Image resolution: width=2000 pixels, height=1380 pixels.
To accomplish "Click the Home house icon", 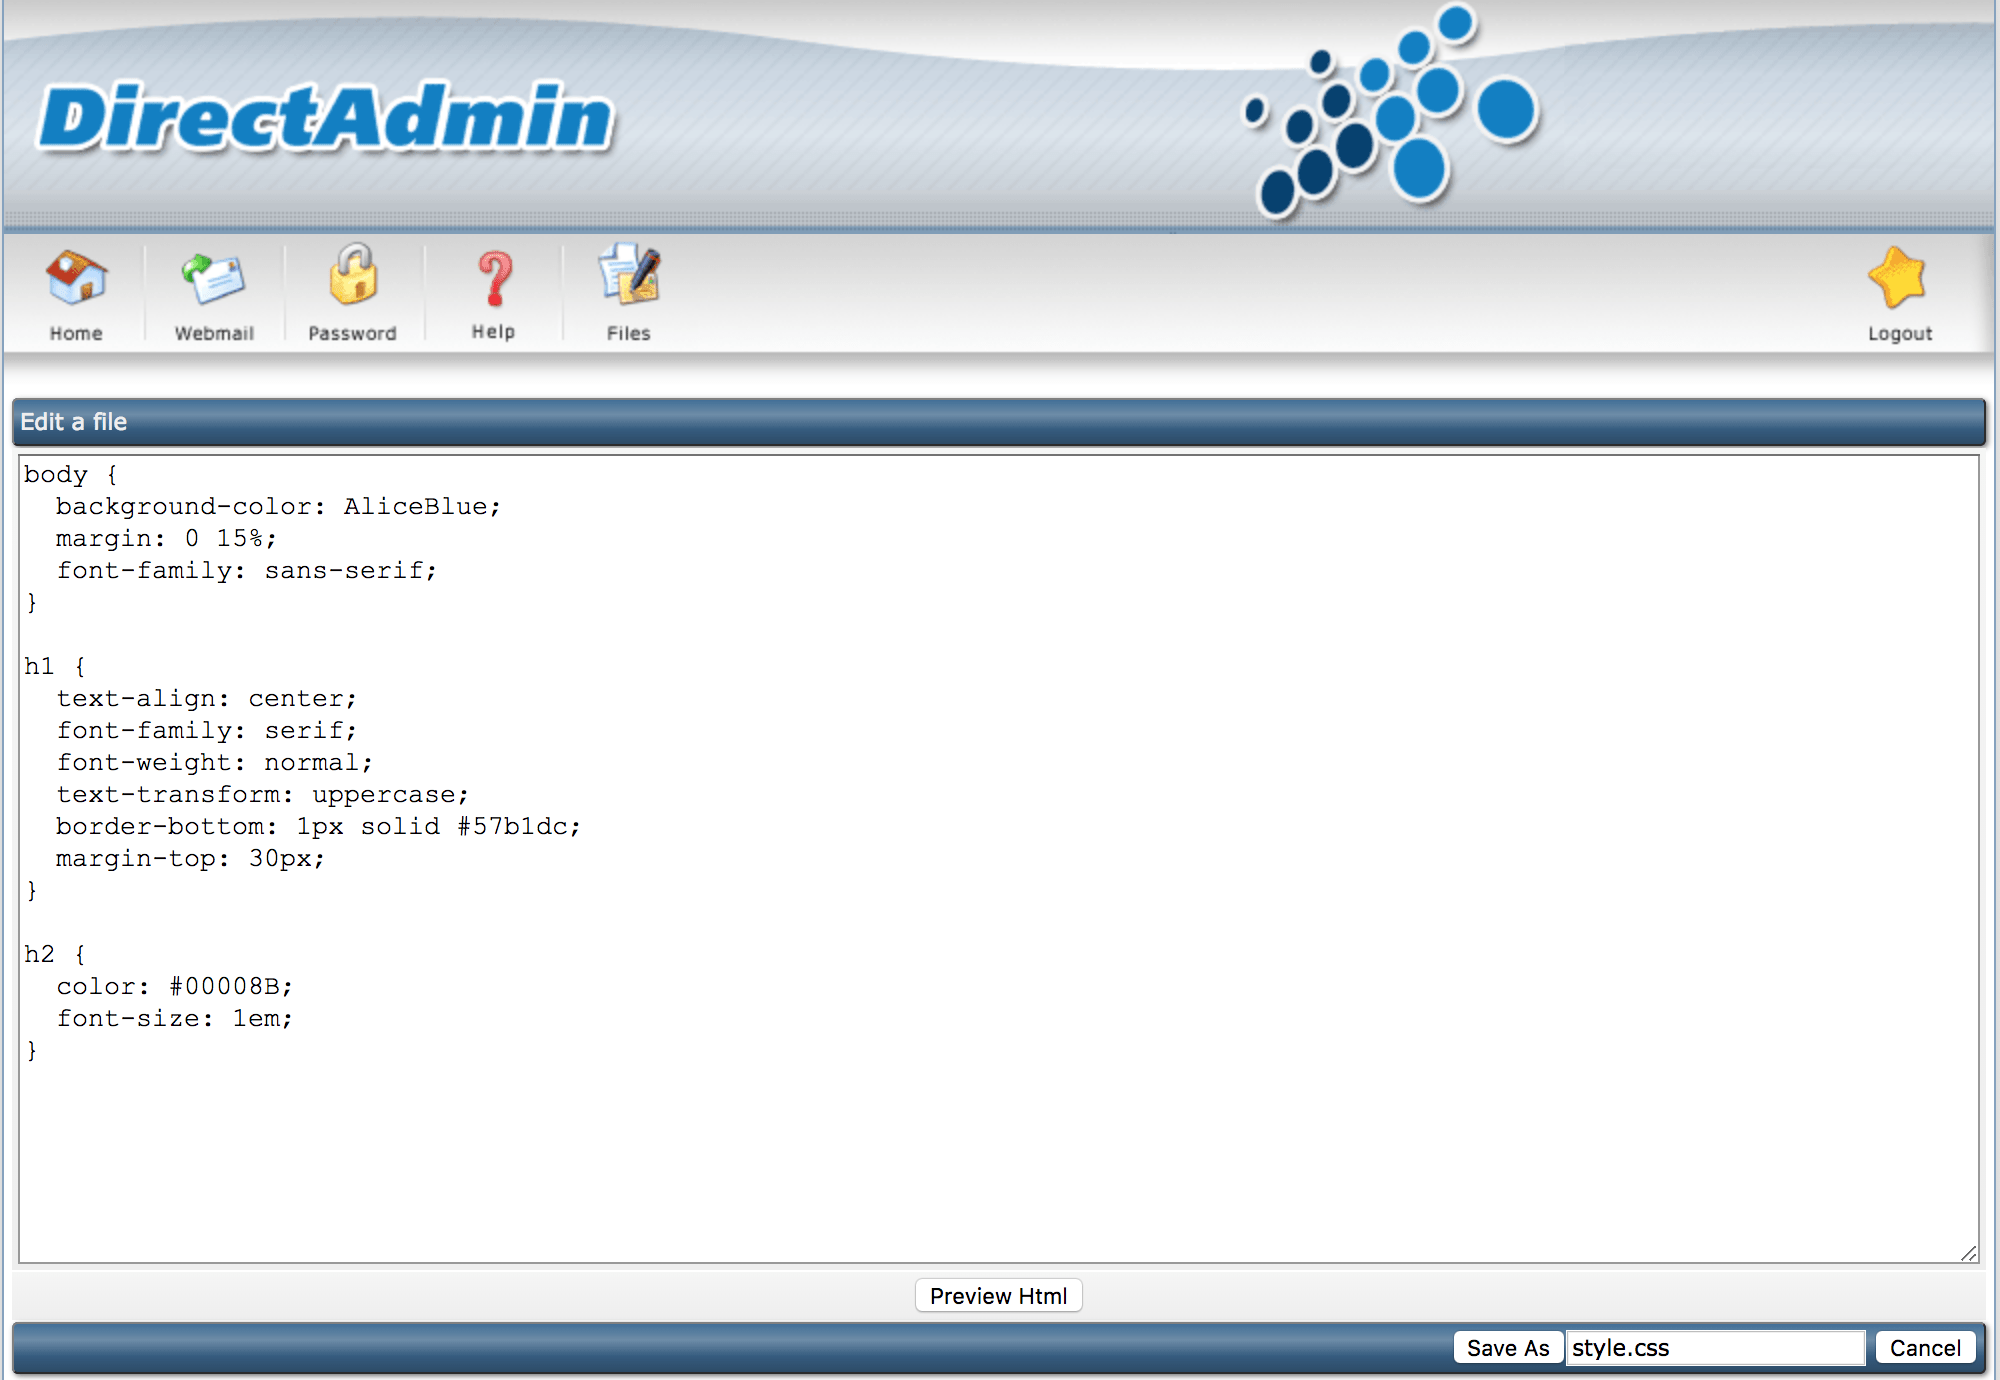I will click(x=76, y=277).
